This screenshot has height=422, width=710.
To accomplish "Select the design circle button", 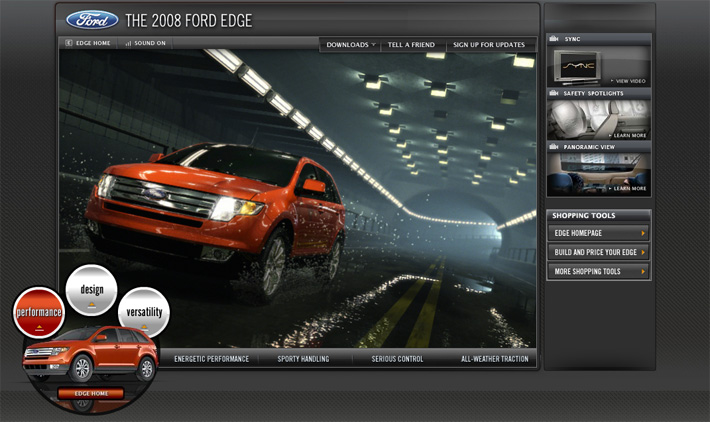I will [92, 289].
